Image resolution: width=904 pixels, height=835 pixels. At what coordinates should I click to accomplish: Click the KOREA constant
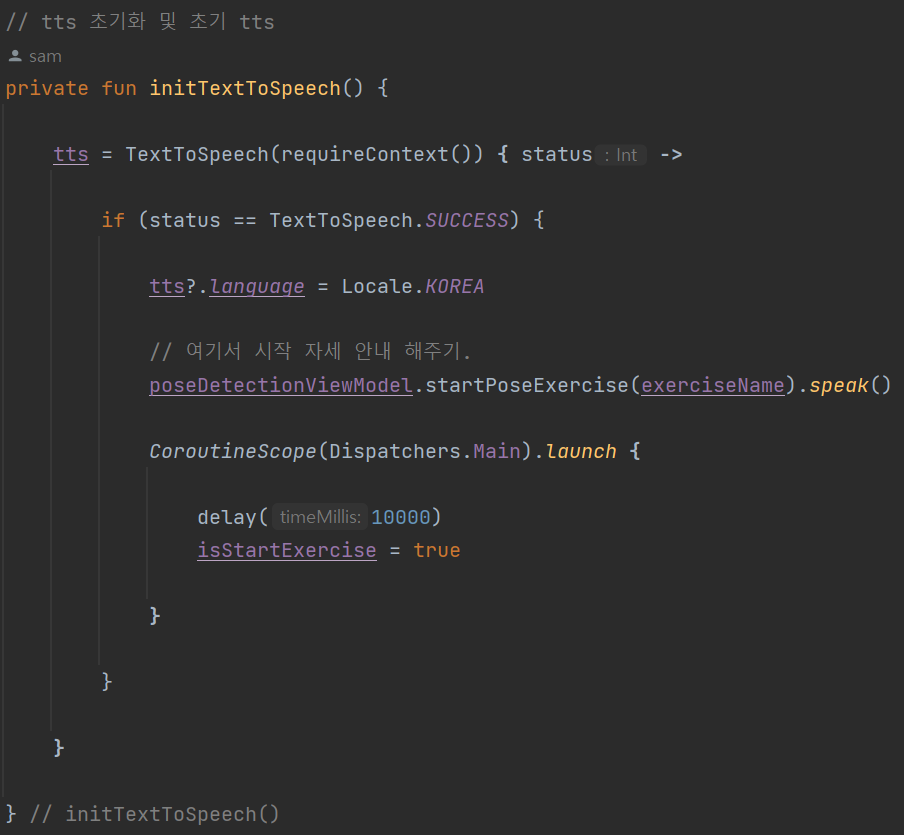coord(455,287)
